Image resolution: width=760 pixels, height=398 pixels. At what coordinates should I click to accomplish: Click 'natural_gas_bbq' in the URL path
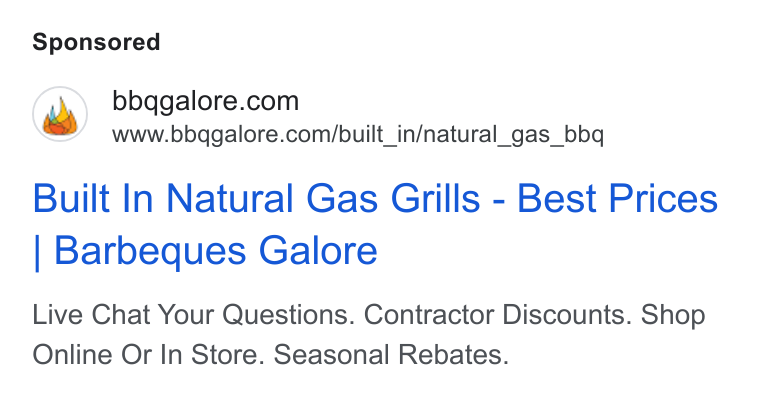[x=514, y=134]
